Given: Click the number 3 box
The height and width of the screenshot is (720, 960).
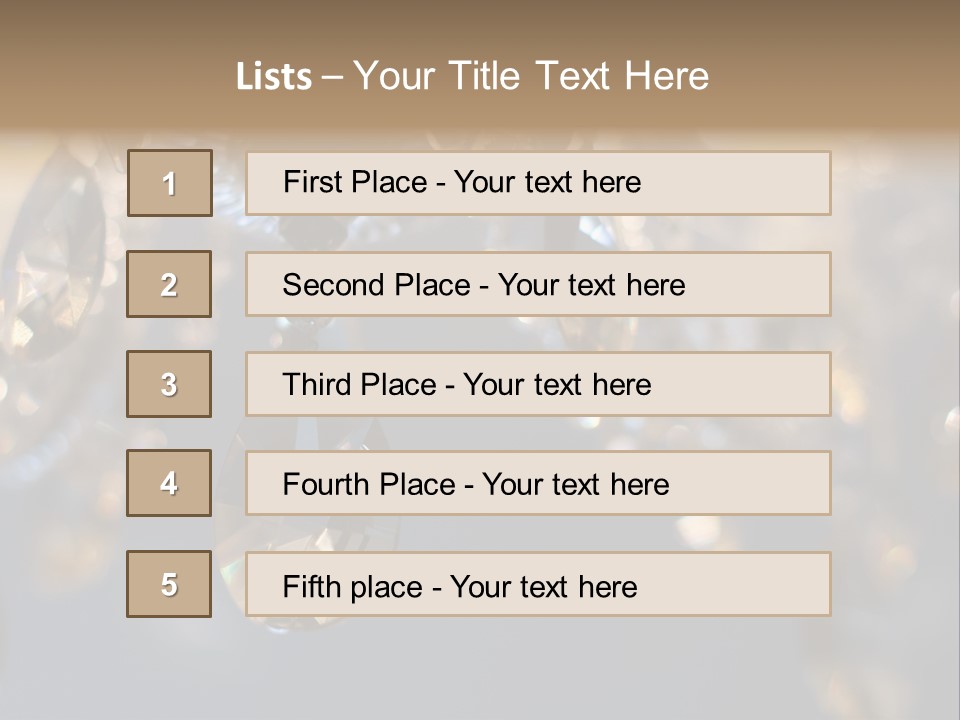Looking at the screenshot, I should [x=169, y=384].
